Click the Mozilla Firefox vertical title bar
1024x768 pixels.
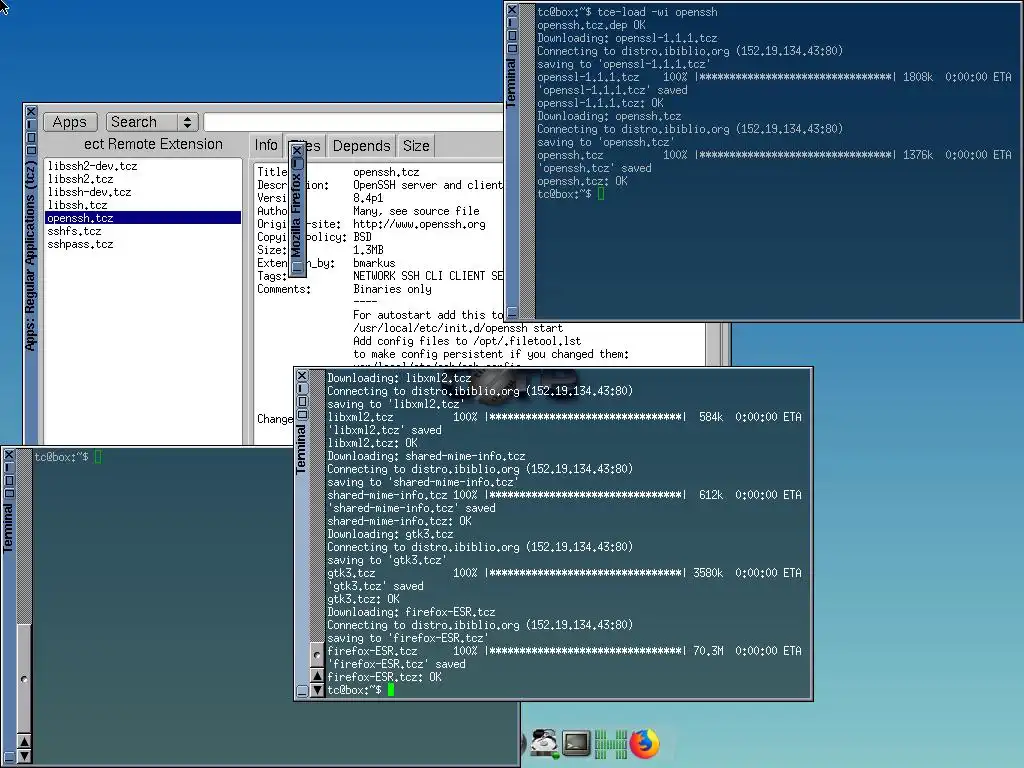click(296, 215)
